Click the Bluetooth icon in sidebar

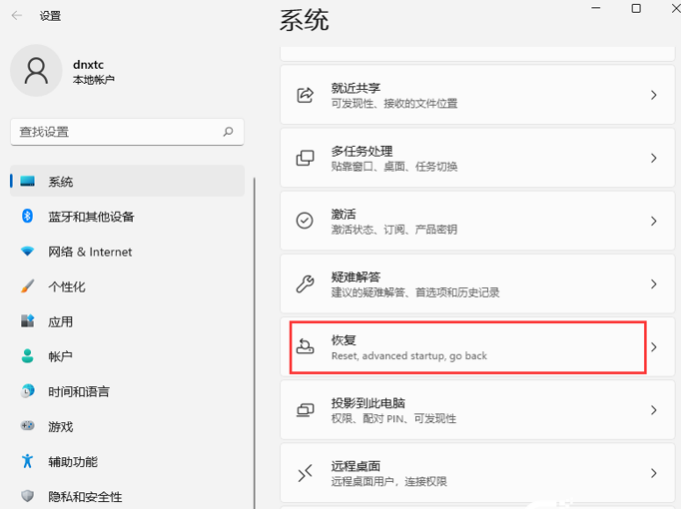click(28, 216)
